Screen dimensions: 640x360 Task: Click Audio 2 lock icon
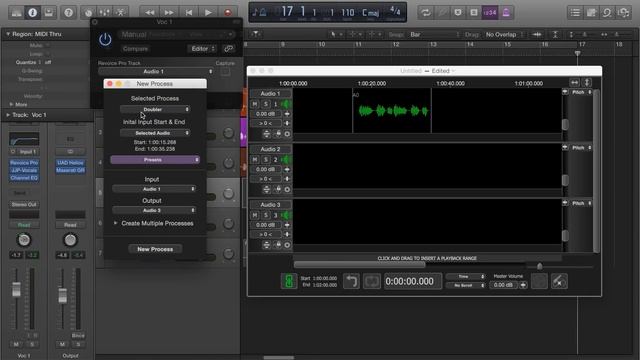[278, 189]
